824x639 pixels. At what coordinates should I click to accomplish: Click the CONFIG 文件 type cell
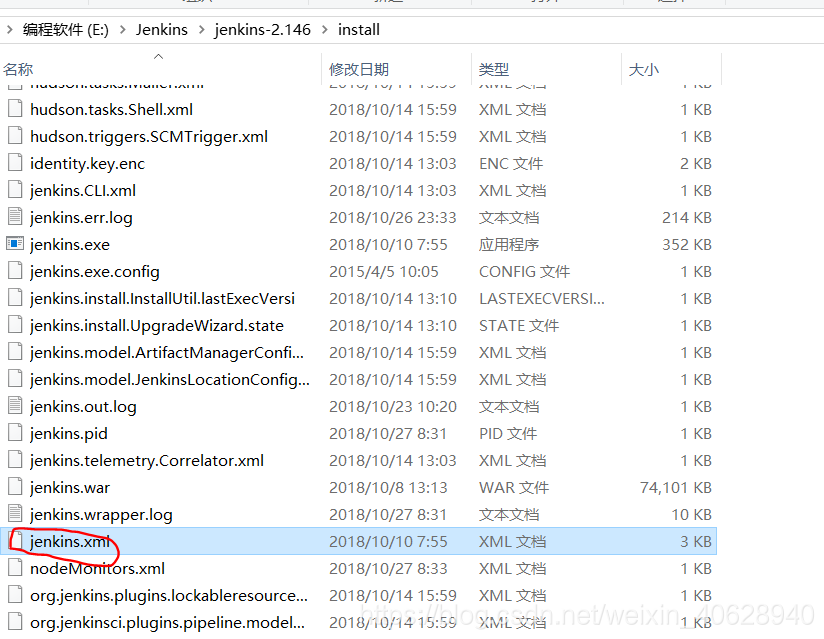coord(524,272)
